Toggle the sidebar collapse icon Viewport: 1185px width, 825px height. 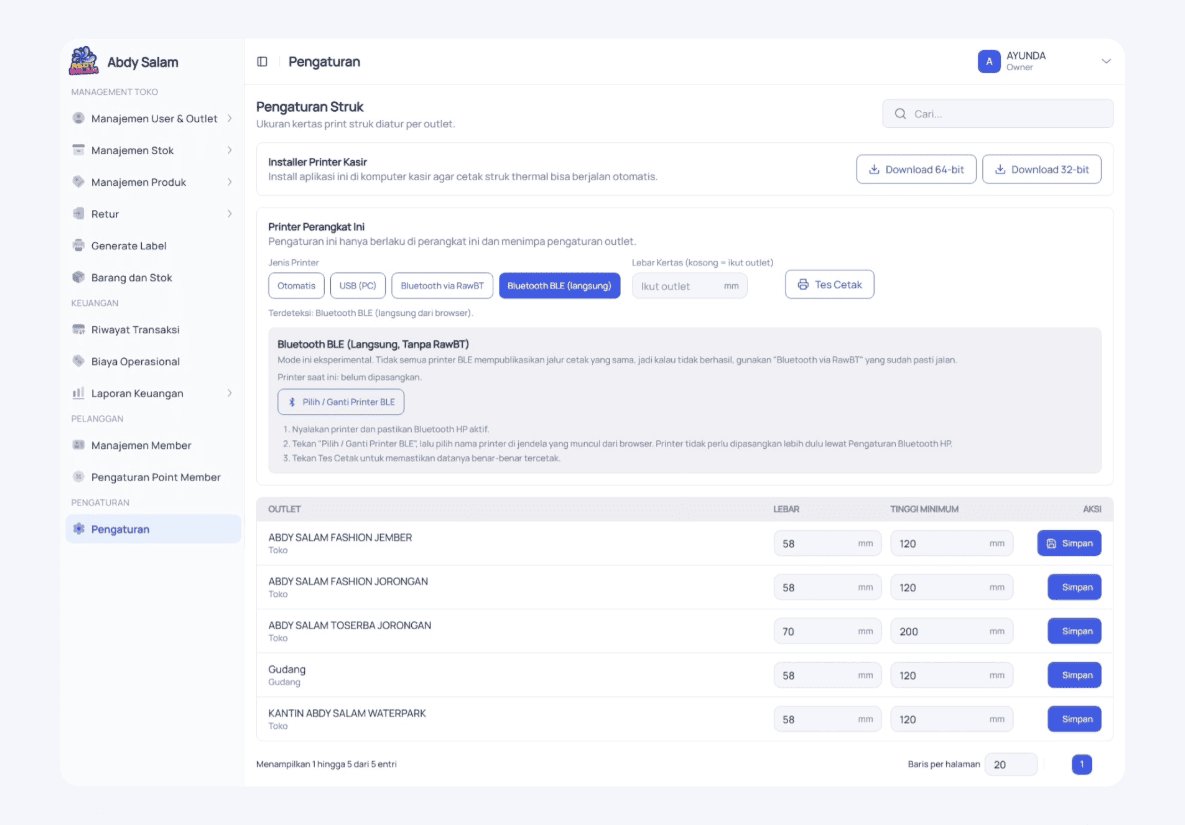262,62
